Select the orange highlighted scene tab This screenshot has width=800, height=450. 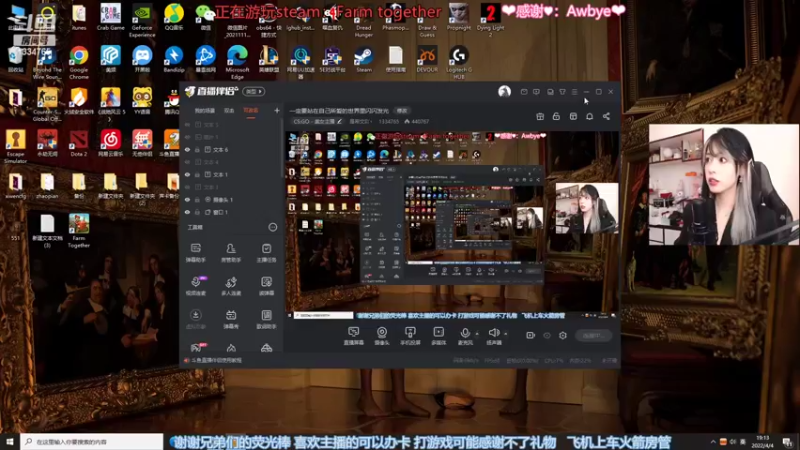251,110
